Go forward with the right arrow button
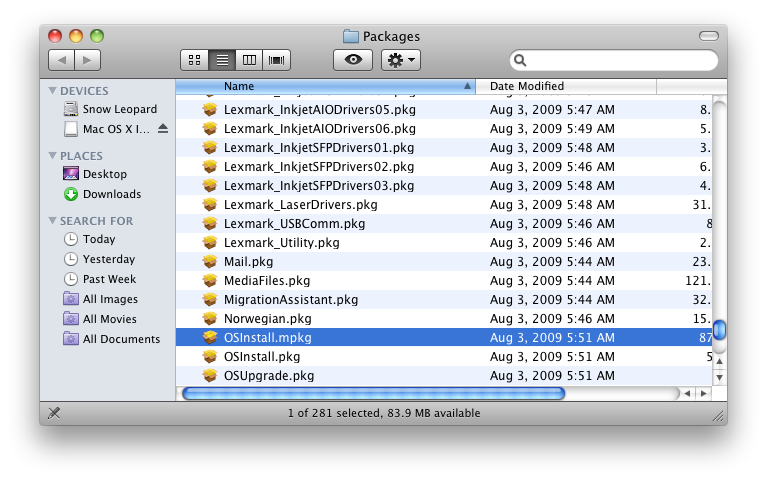Viewport: 767px width, 480px height. tap(88, 60)
